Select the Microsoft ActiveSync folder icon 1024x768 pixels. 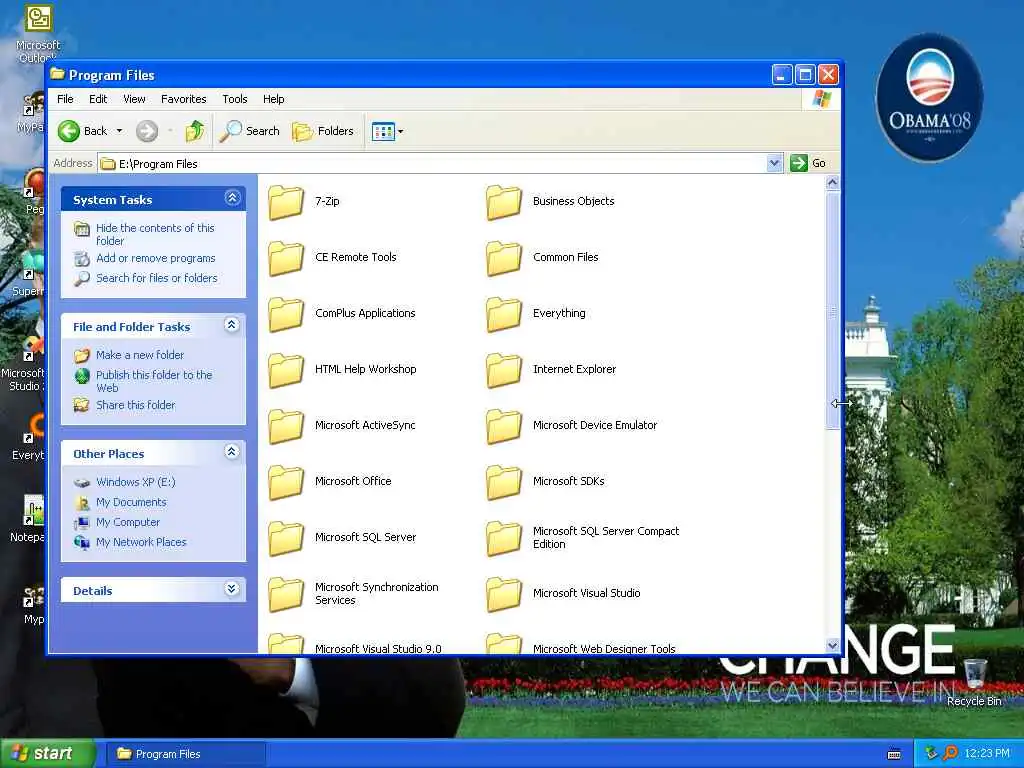click(286, 426)
